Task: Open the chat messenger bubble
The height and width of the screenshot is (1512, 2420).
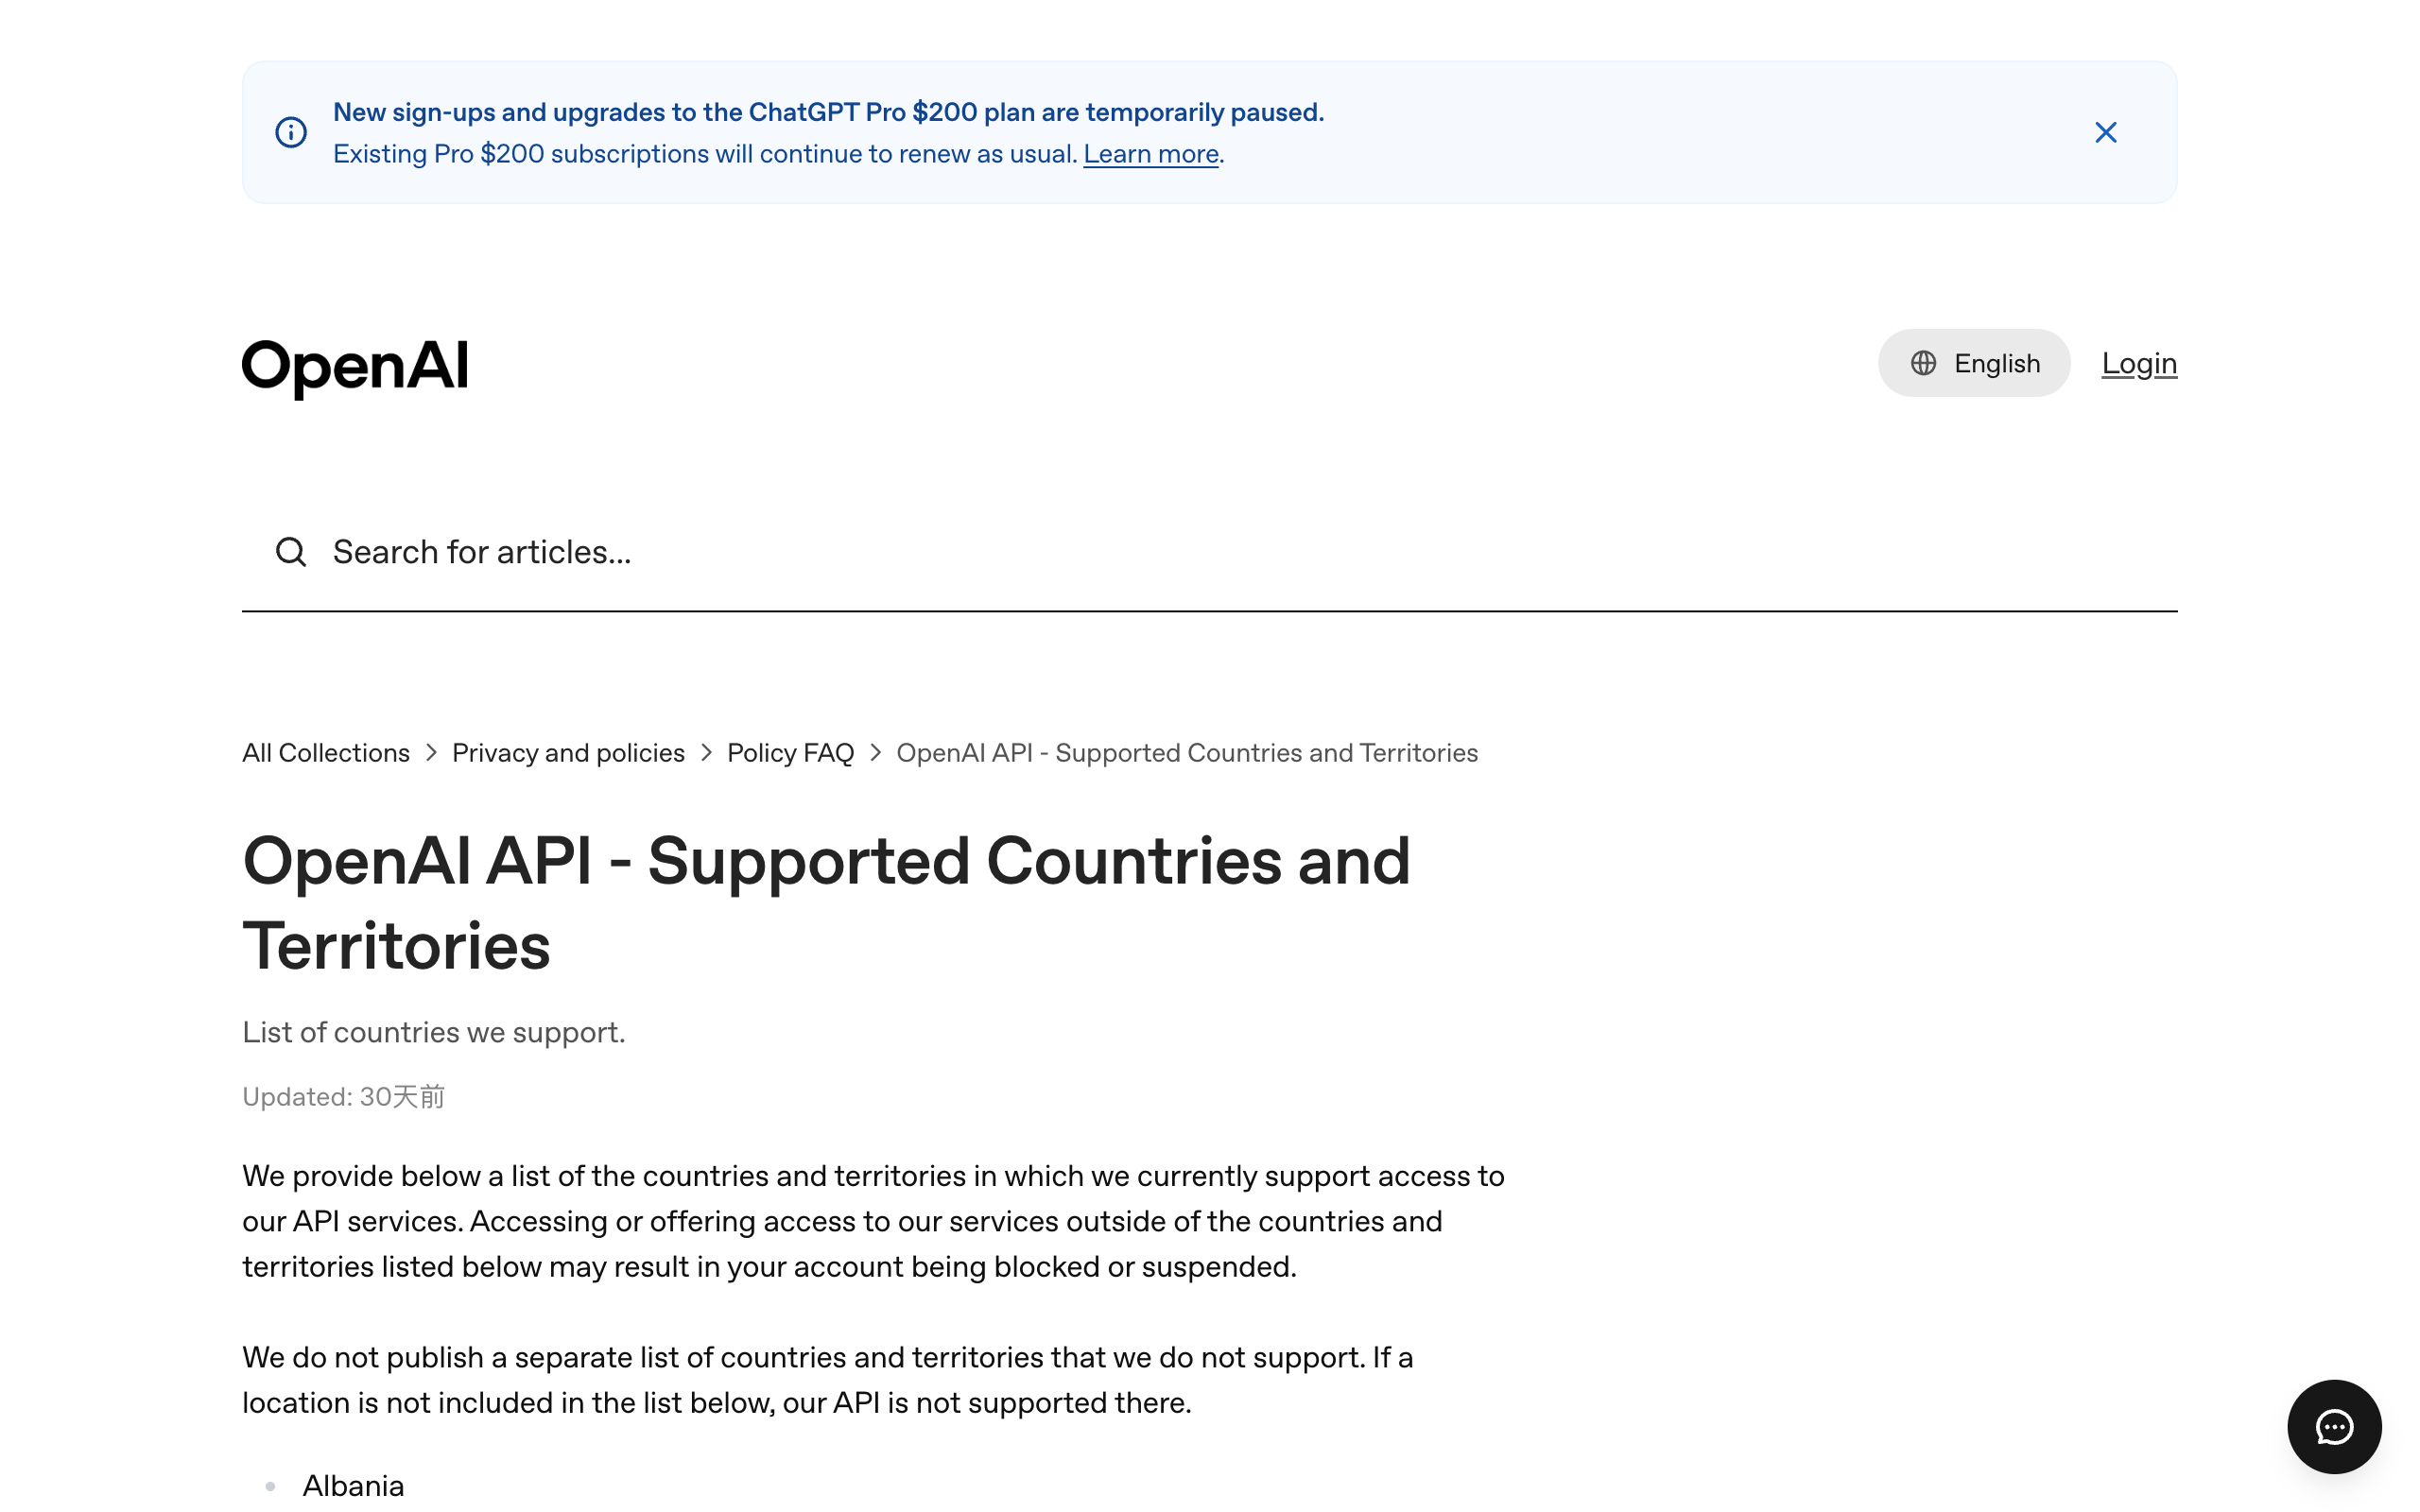Action: (2334, 1426)
